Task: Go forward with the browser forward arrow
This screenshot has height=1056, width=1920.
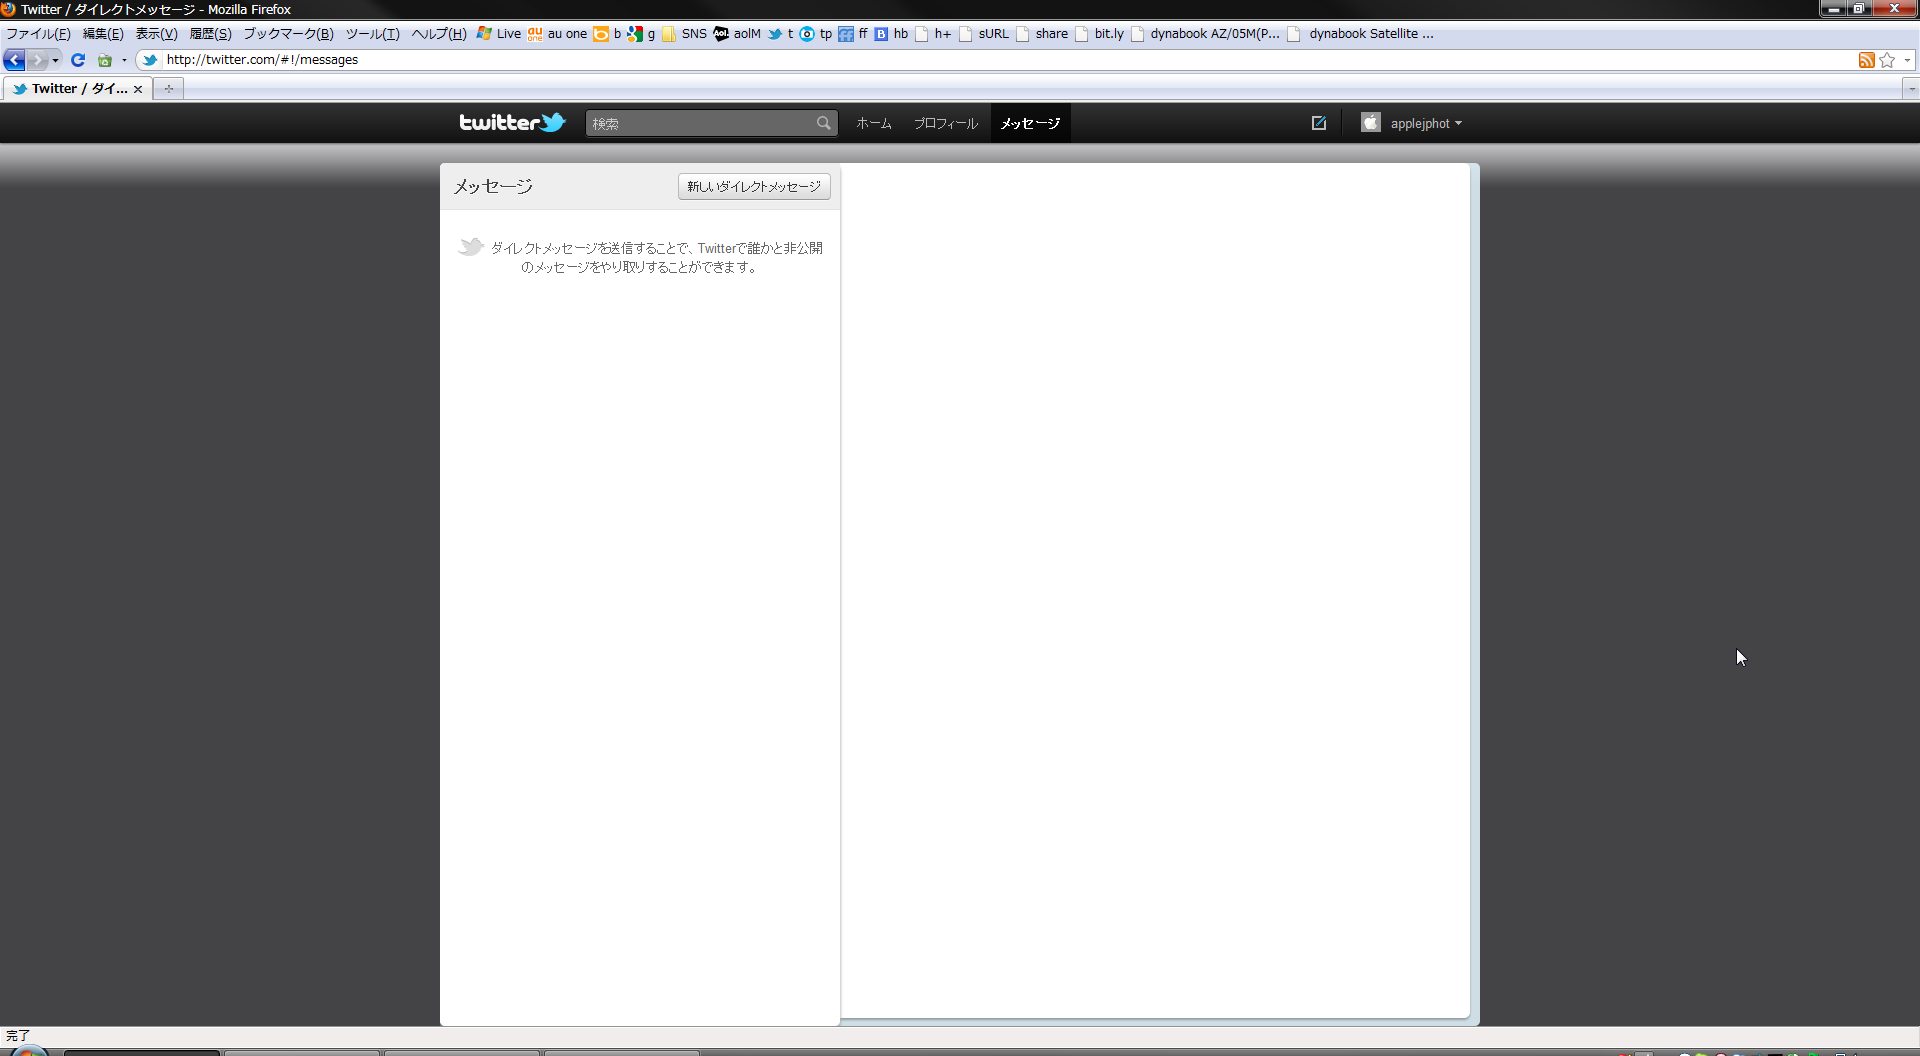Action: tap(36, 60)
